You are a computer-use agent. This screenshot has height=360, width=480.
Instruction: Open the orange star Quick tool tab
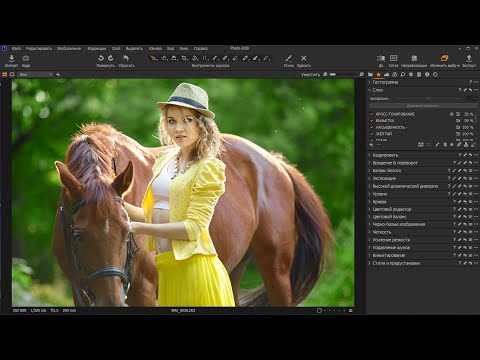click(x=378, y=75)
